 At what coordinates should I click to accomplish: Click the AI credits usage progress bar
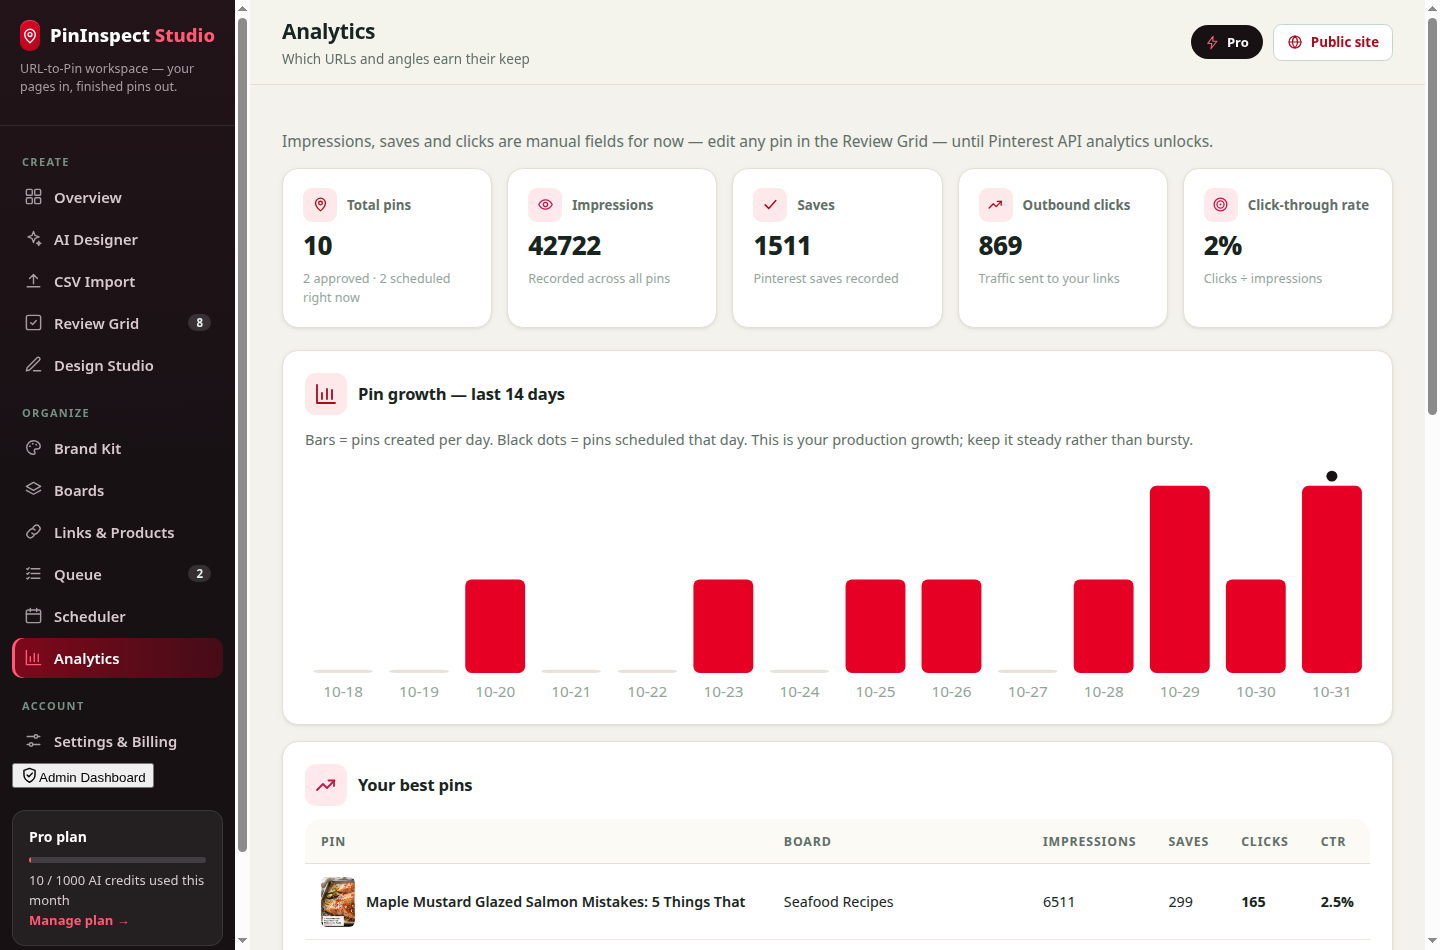[117, 860]
